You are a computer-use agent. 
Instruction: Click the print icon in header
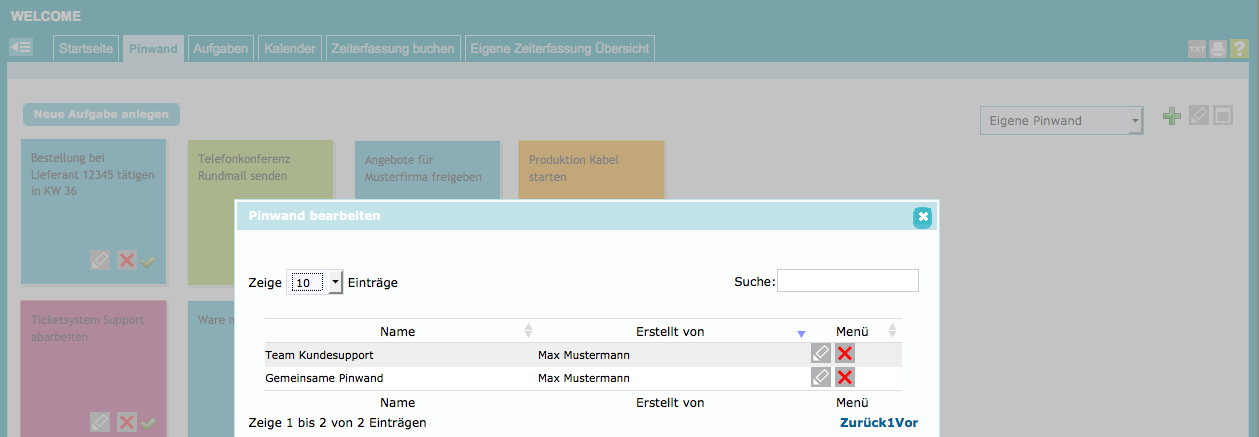1217,49
